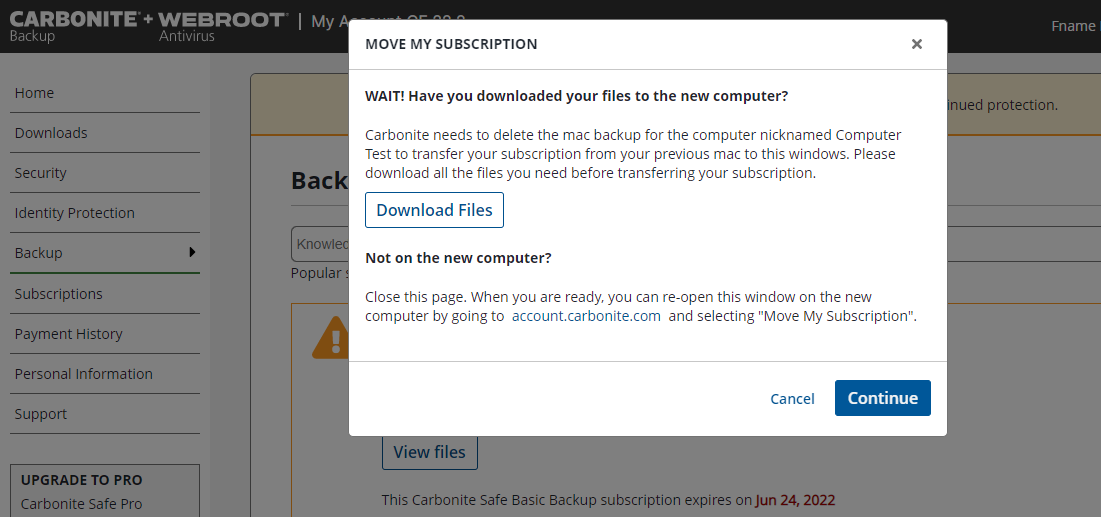Viewport: 1101px width, 517px height.
Task: Click the orange warning triangle icon
Action: [330, 339]
